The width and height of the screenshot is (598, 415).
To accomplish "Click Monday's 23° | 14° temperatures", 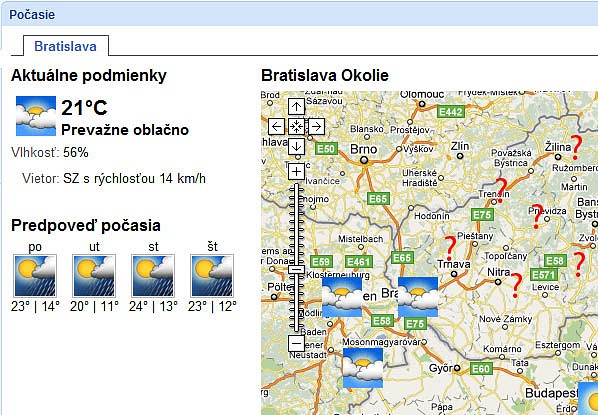I will pyautogui.click(x=35, y=306).
